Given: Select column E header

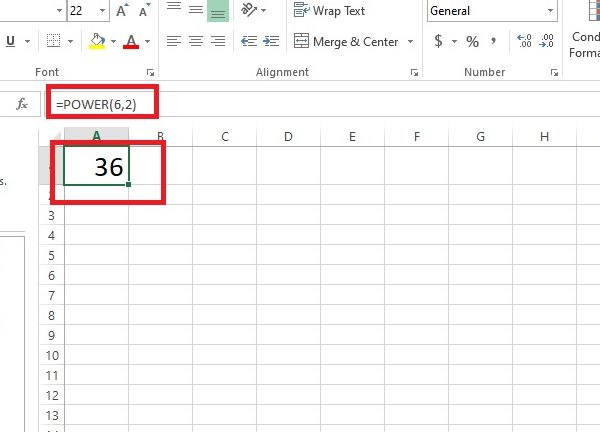Looking at the screenshot, I should point(352,137).
